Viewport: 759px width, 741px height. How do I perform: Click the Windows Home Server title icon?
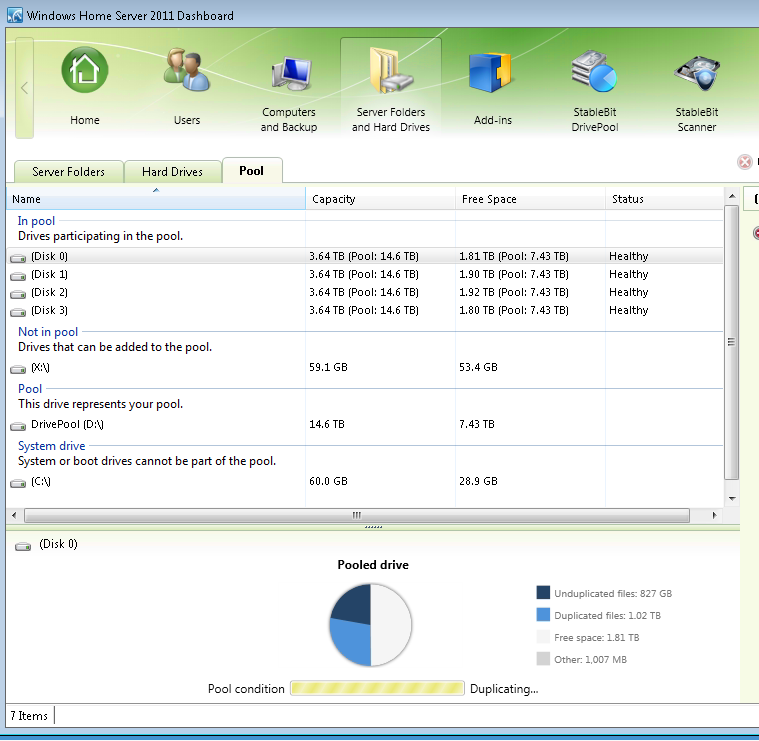[x=15, y=15]
